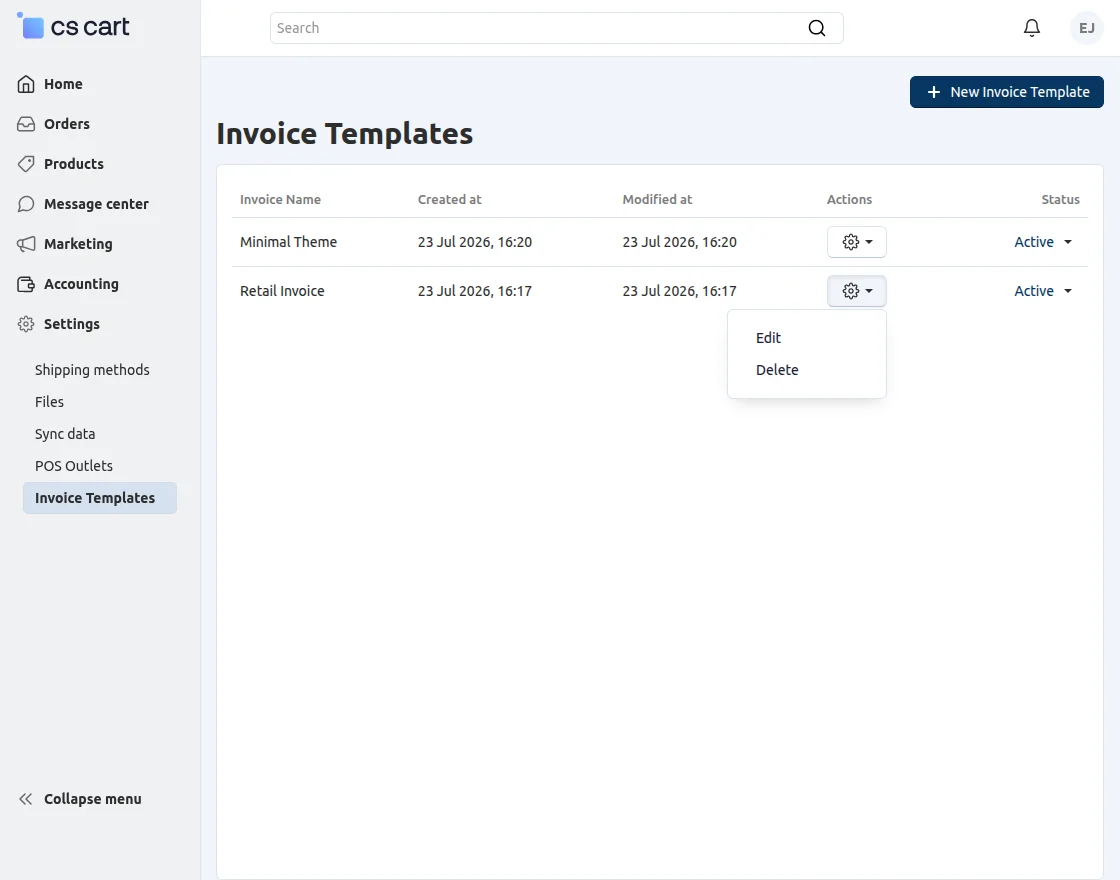Open Accounting section
Screen dimensions: 1120x880
(81, 284)
